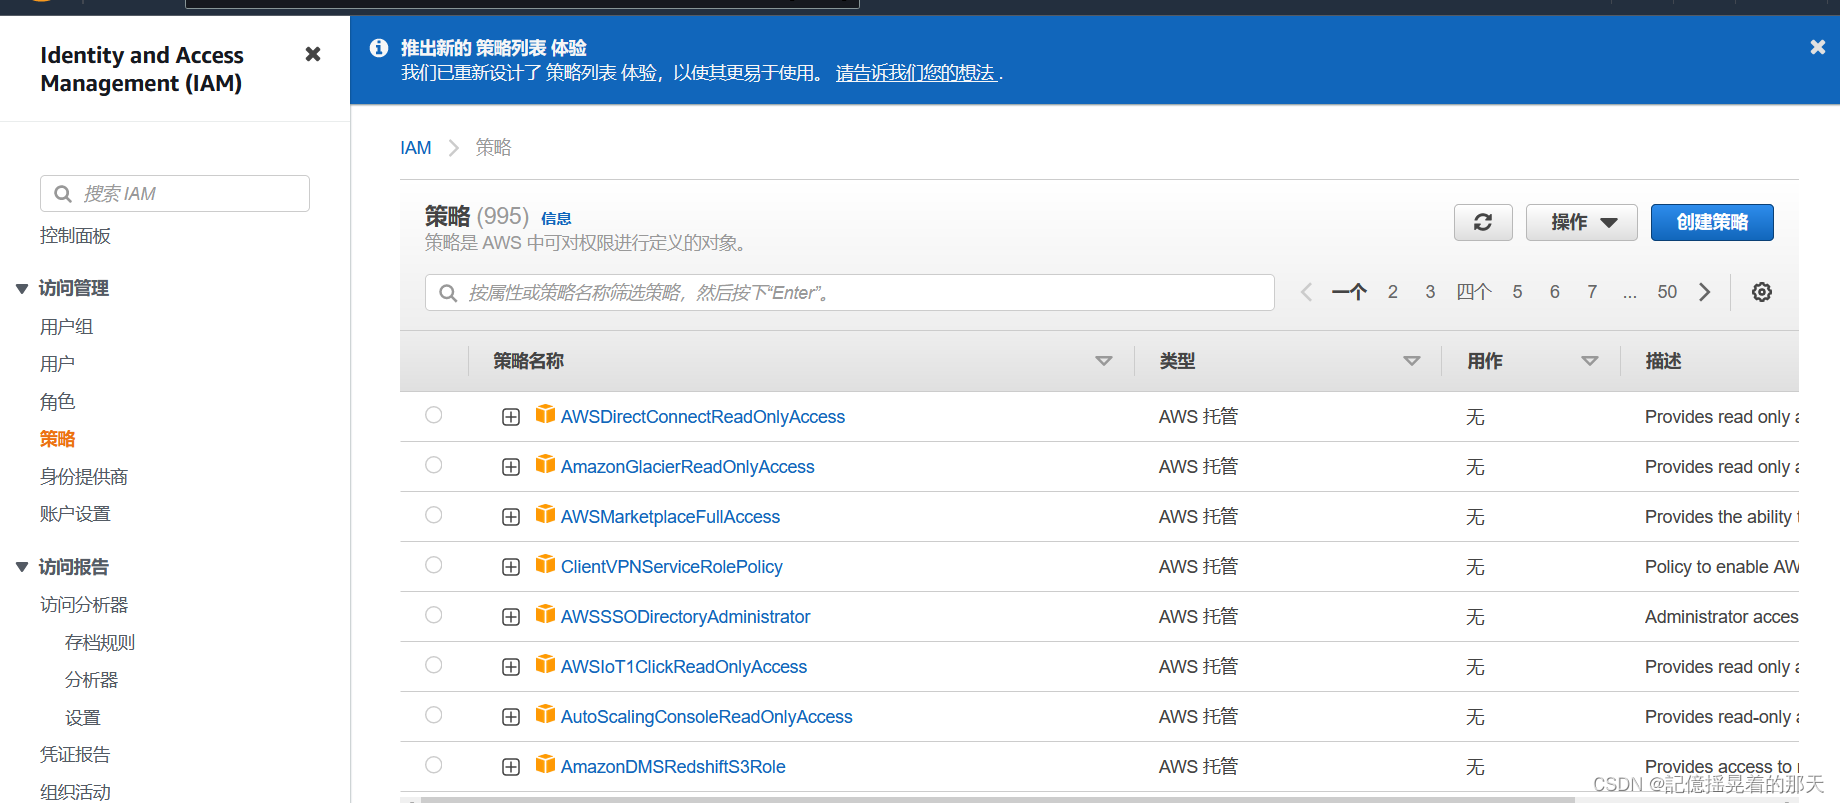
Task: Click the orange policy icon for AmazonDMSRedshiftS3Role
Action: [545, 764]
